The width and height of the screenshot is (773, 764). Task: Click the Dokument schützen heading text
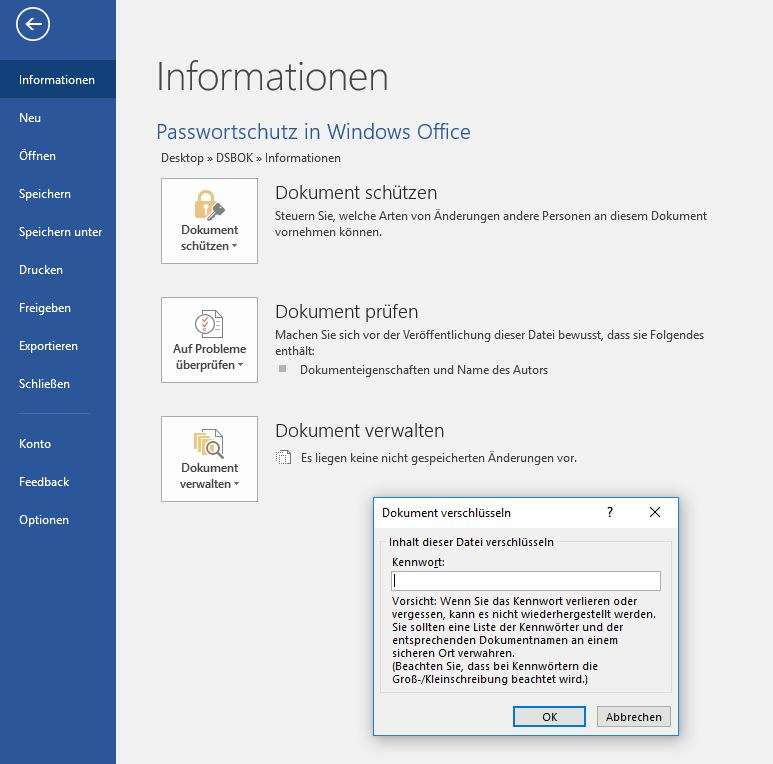(356, 193)
